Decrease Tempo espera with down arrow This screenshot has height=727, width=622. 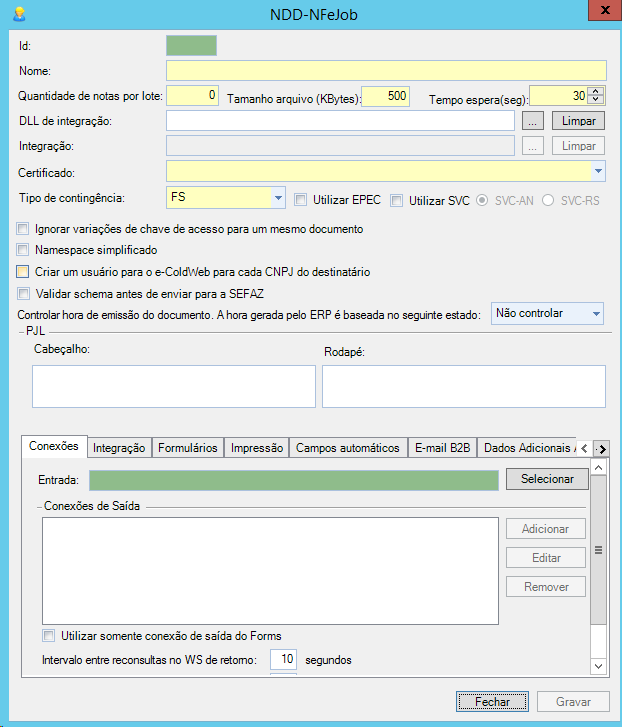596,100
